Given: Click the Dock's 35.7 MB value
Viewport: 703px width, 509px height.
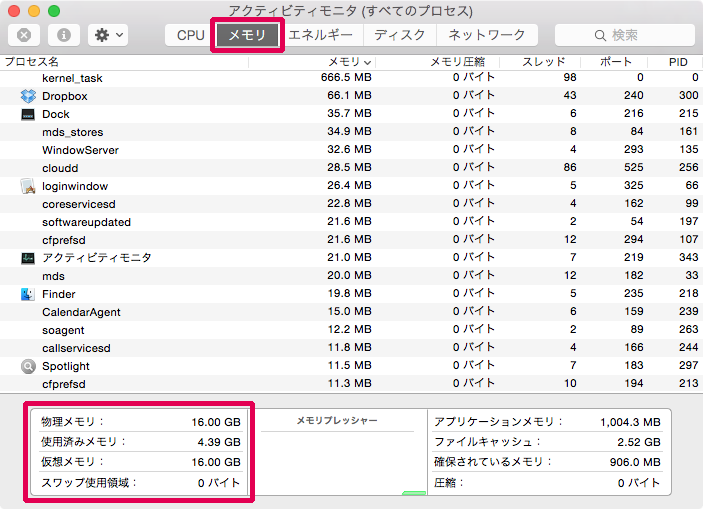Looking at the screenshot, I should (349, 113).
